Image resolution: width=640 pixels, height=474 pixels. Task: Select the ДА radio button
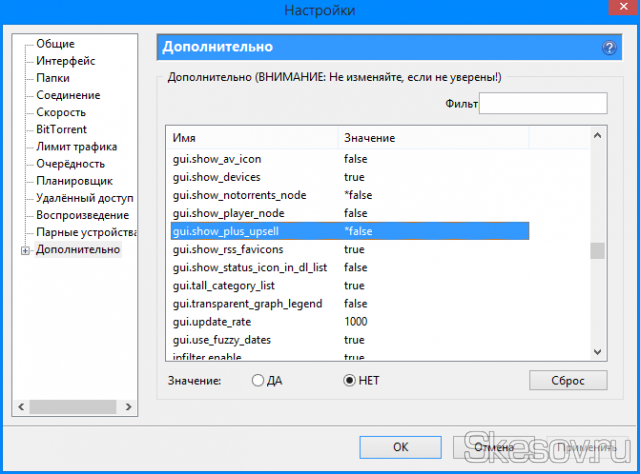click(x=258, y=380)
